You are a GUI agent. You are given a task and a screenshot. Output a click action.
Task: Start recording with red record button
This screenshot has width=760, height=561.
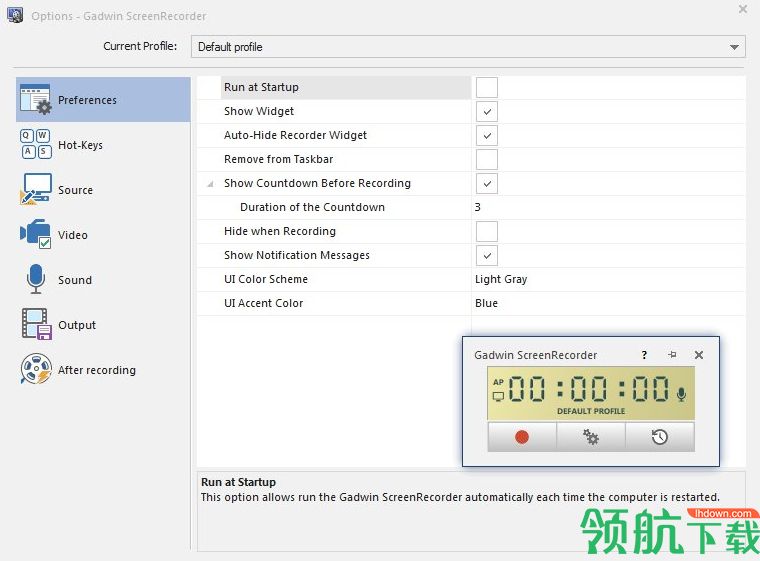tap(522, 437)
